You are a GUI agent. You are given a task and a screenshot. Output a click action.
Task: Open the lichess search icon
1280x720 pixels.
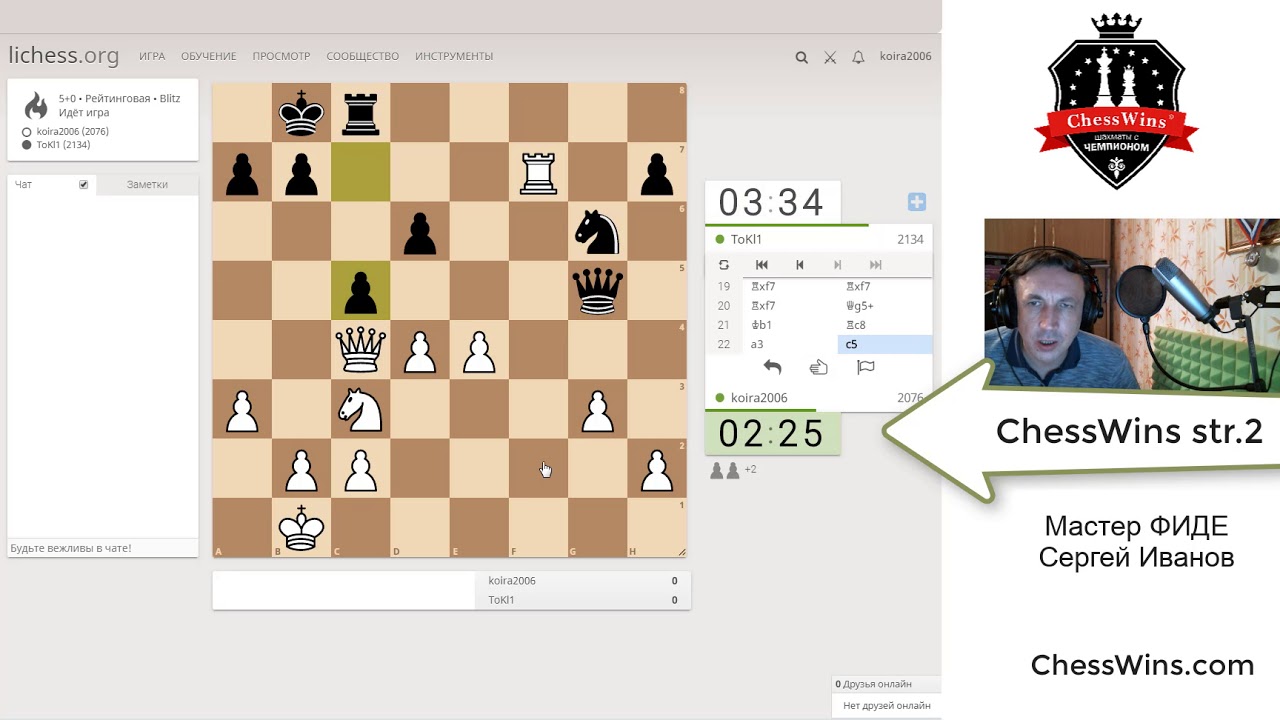pyautogui.click(x=801, y=57)
